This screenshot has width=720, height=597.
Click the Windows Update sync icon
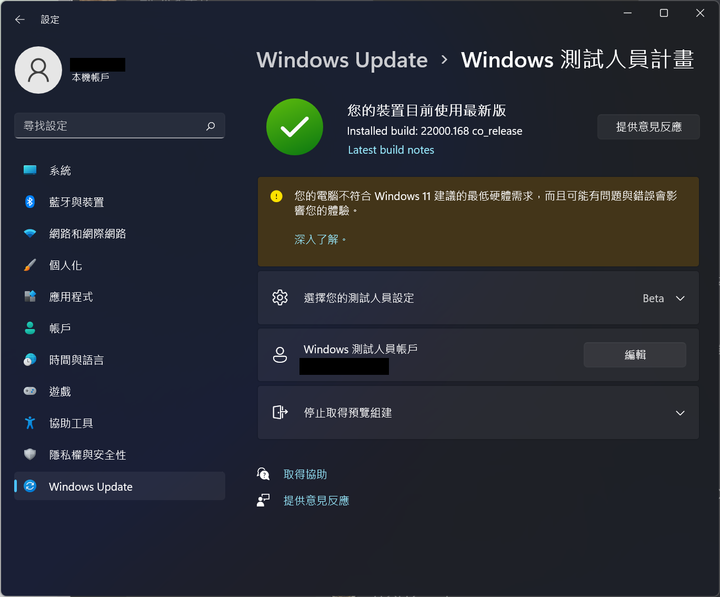(x=30, y=486)
